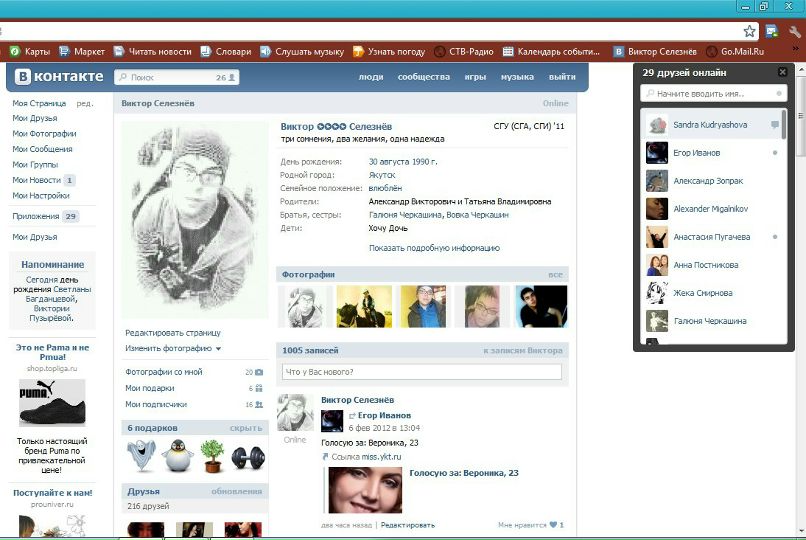Click the friends panel scrollbar

tap(786, 130)
